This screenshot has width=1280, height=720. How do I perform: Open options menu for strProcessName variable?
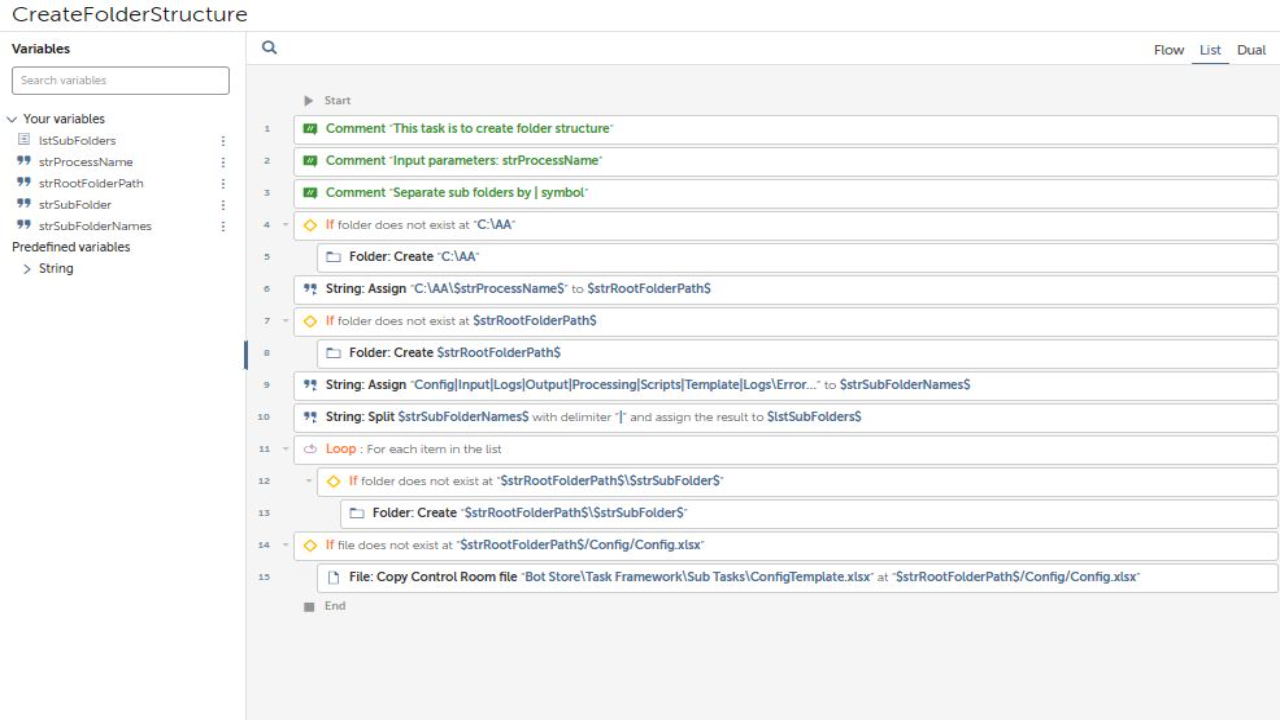click(223, 162)
